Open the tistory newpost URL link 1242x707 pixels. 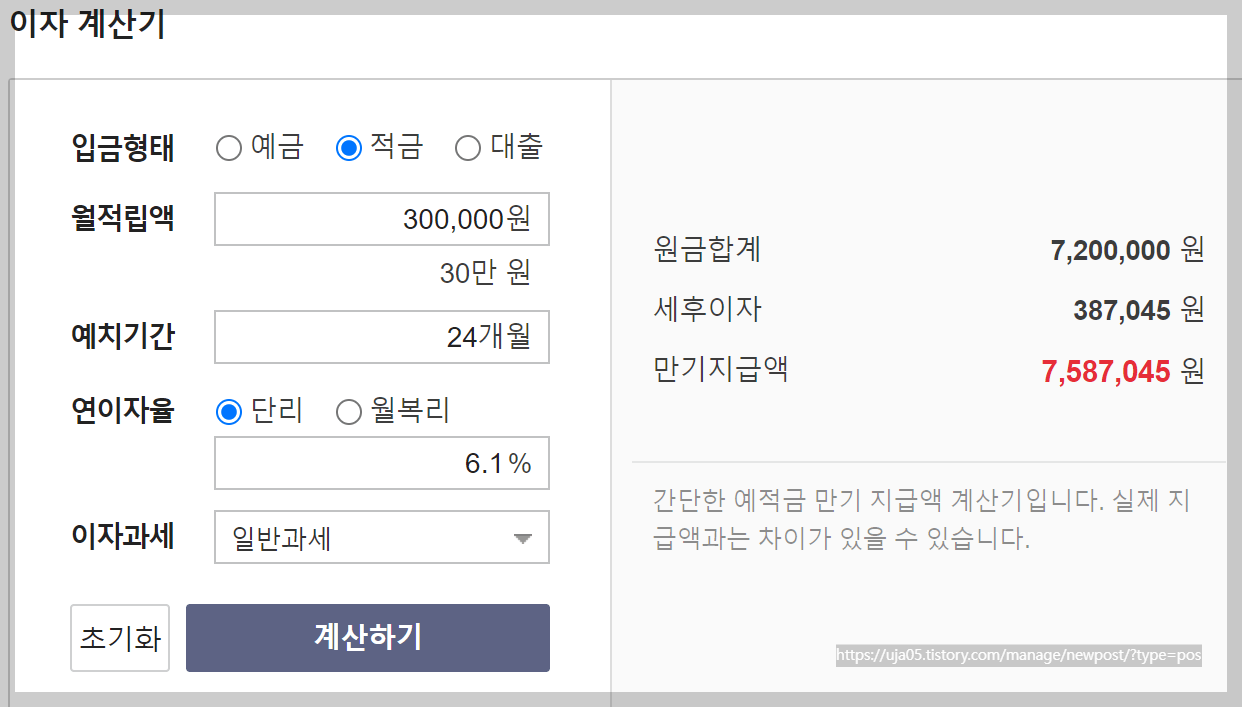click(1019, 655)
